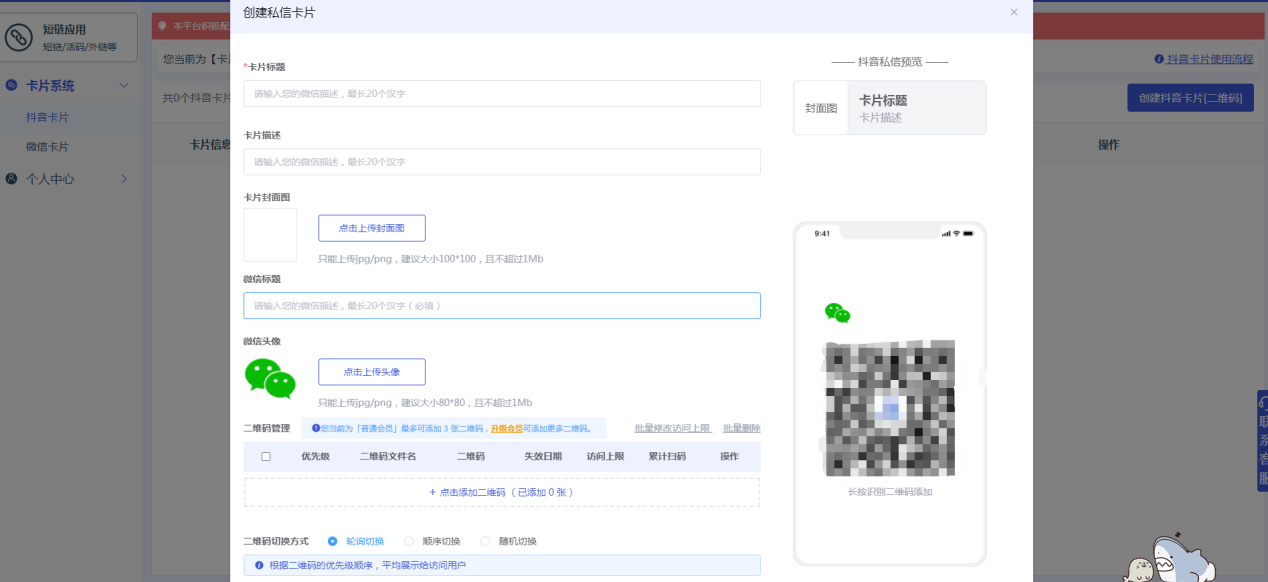Screen dimensions: 1268x582
Task: Expand the 个人中心 menu arrow
Action: [x=124, y=179]
